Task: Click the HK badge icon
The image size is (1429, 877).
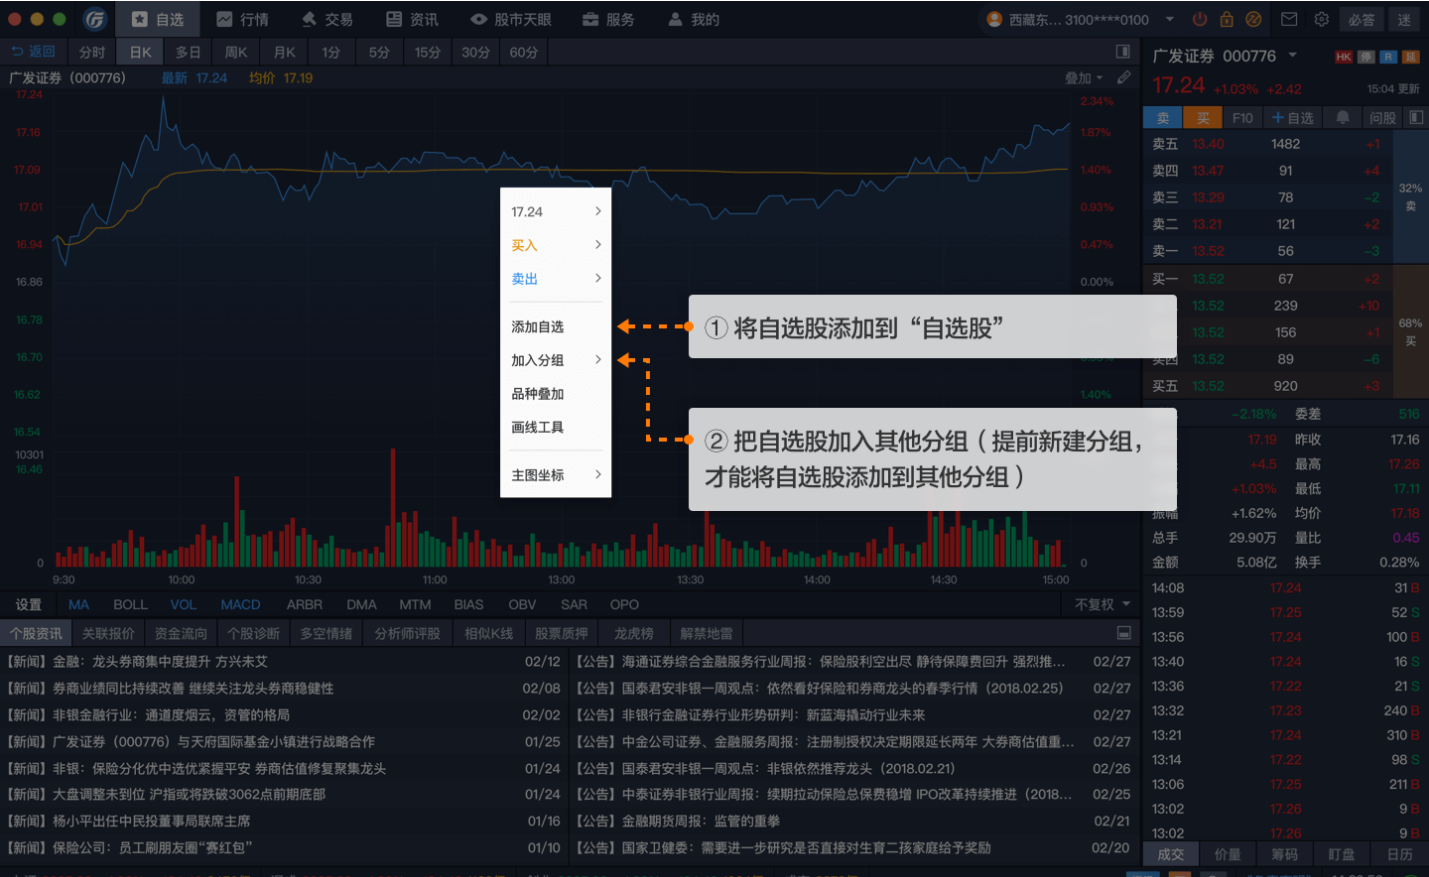Action: coord(1343,57)
